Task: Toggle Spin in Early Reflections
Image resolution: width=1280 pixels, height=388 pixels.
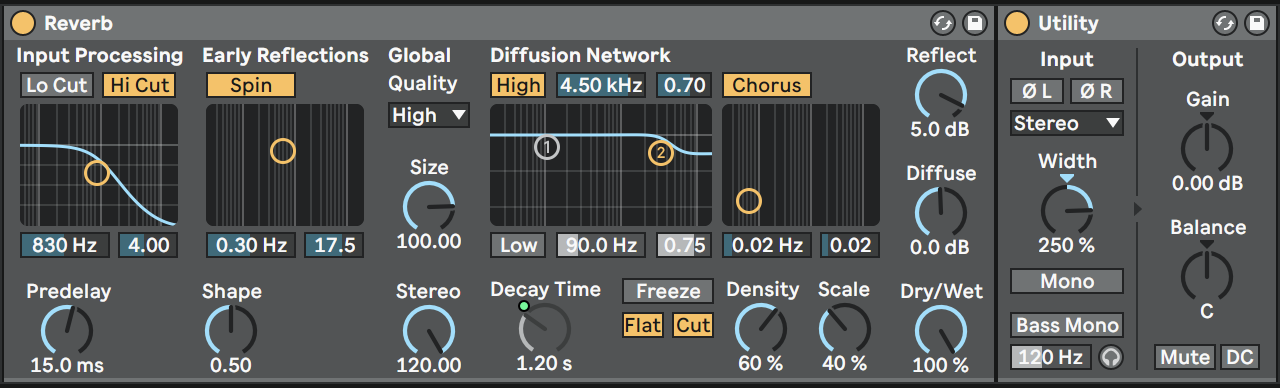Action: coord(251,85)
